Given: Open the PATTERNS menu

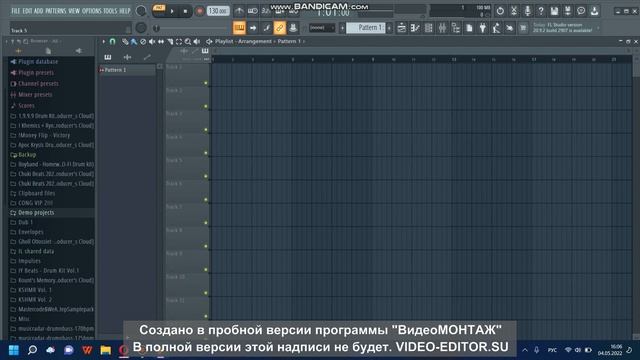Looking at the screenshot, I should pyautogui.click(x=56, y=11).
